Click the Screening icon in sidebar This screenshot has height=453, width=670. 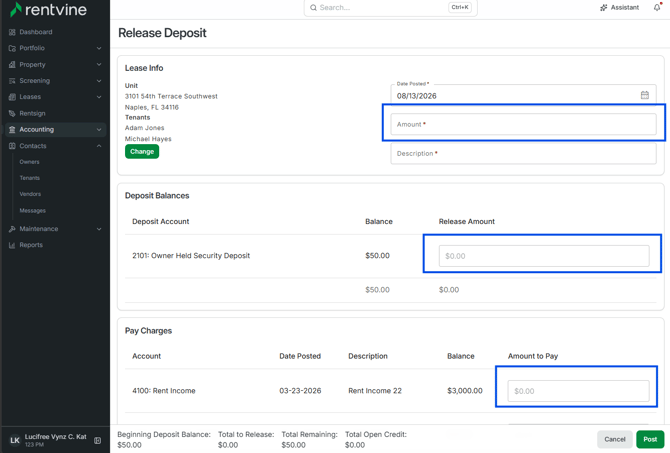pos(12,81)
